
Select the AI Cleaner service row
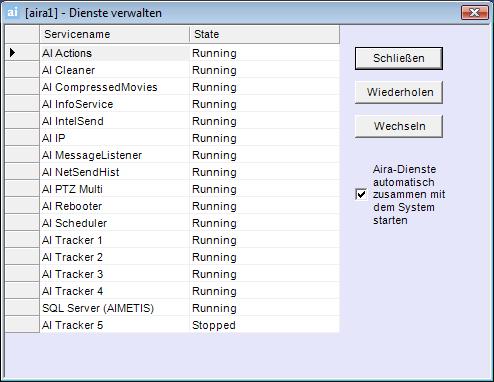click(x=189, y=70)
